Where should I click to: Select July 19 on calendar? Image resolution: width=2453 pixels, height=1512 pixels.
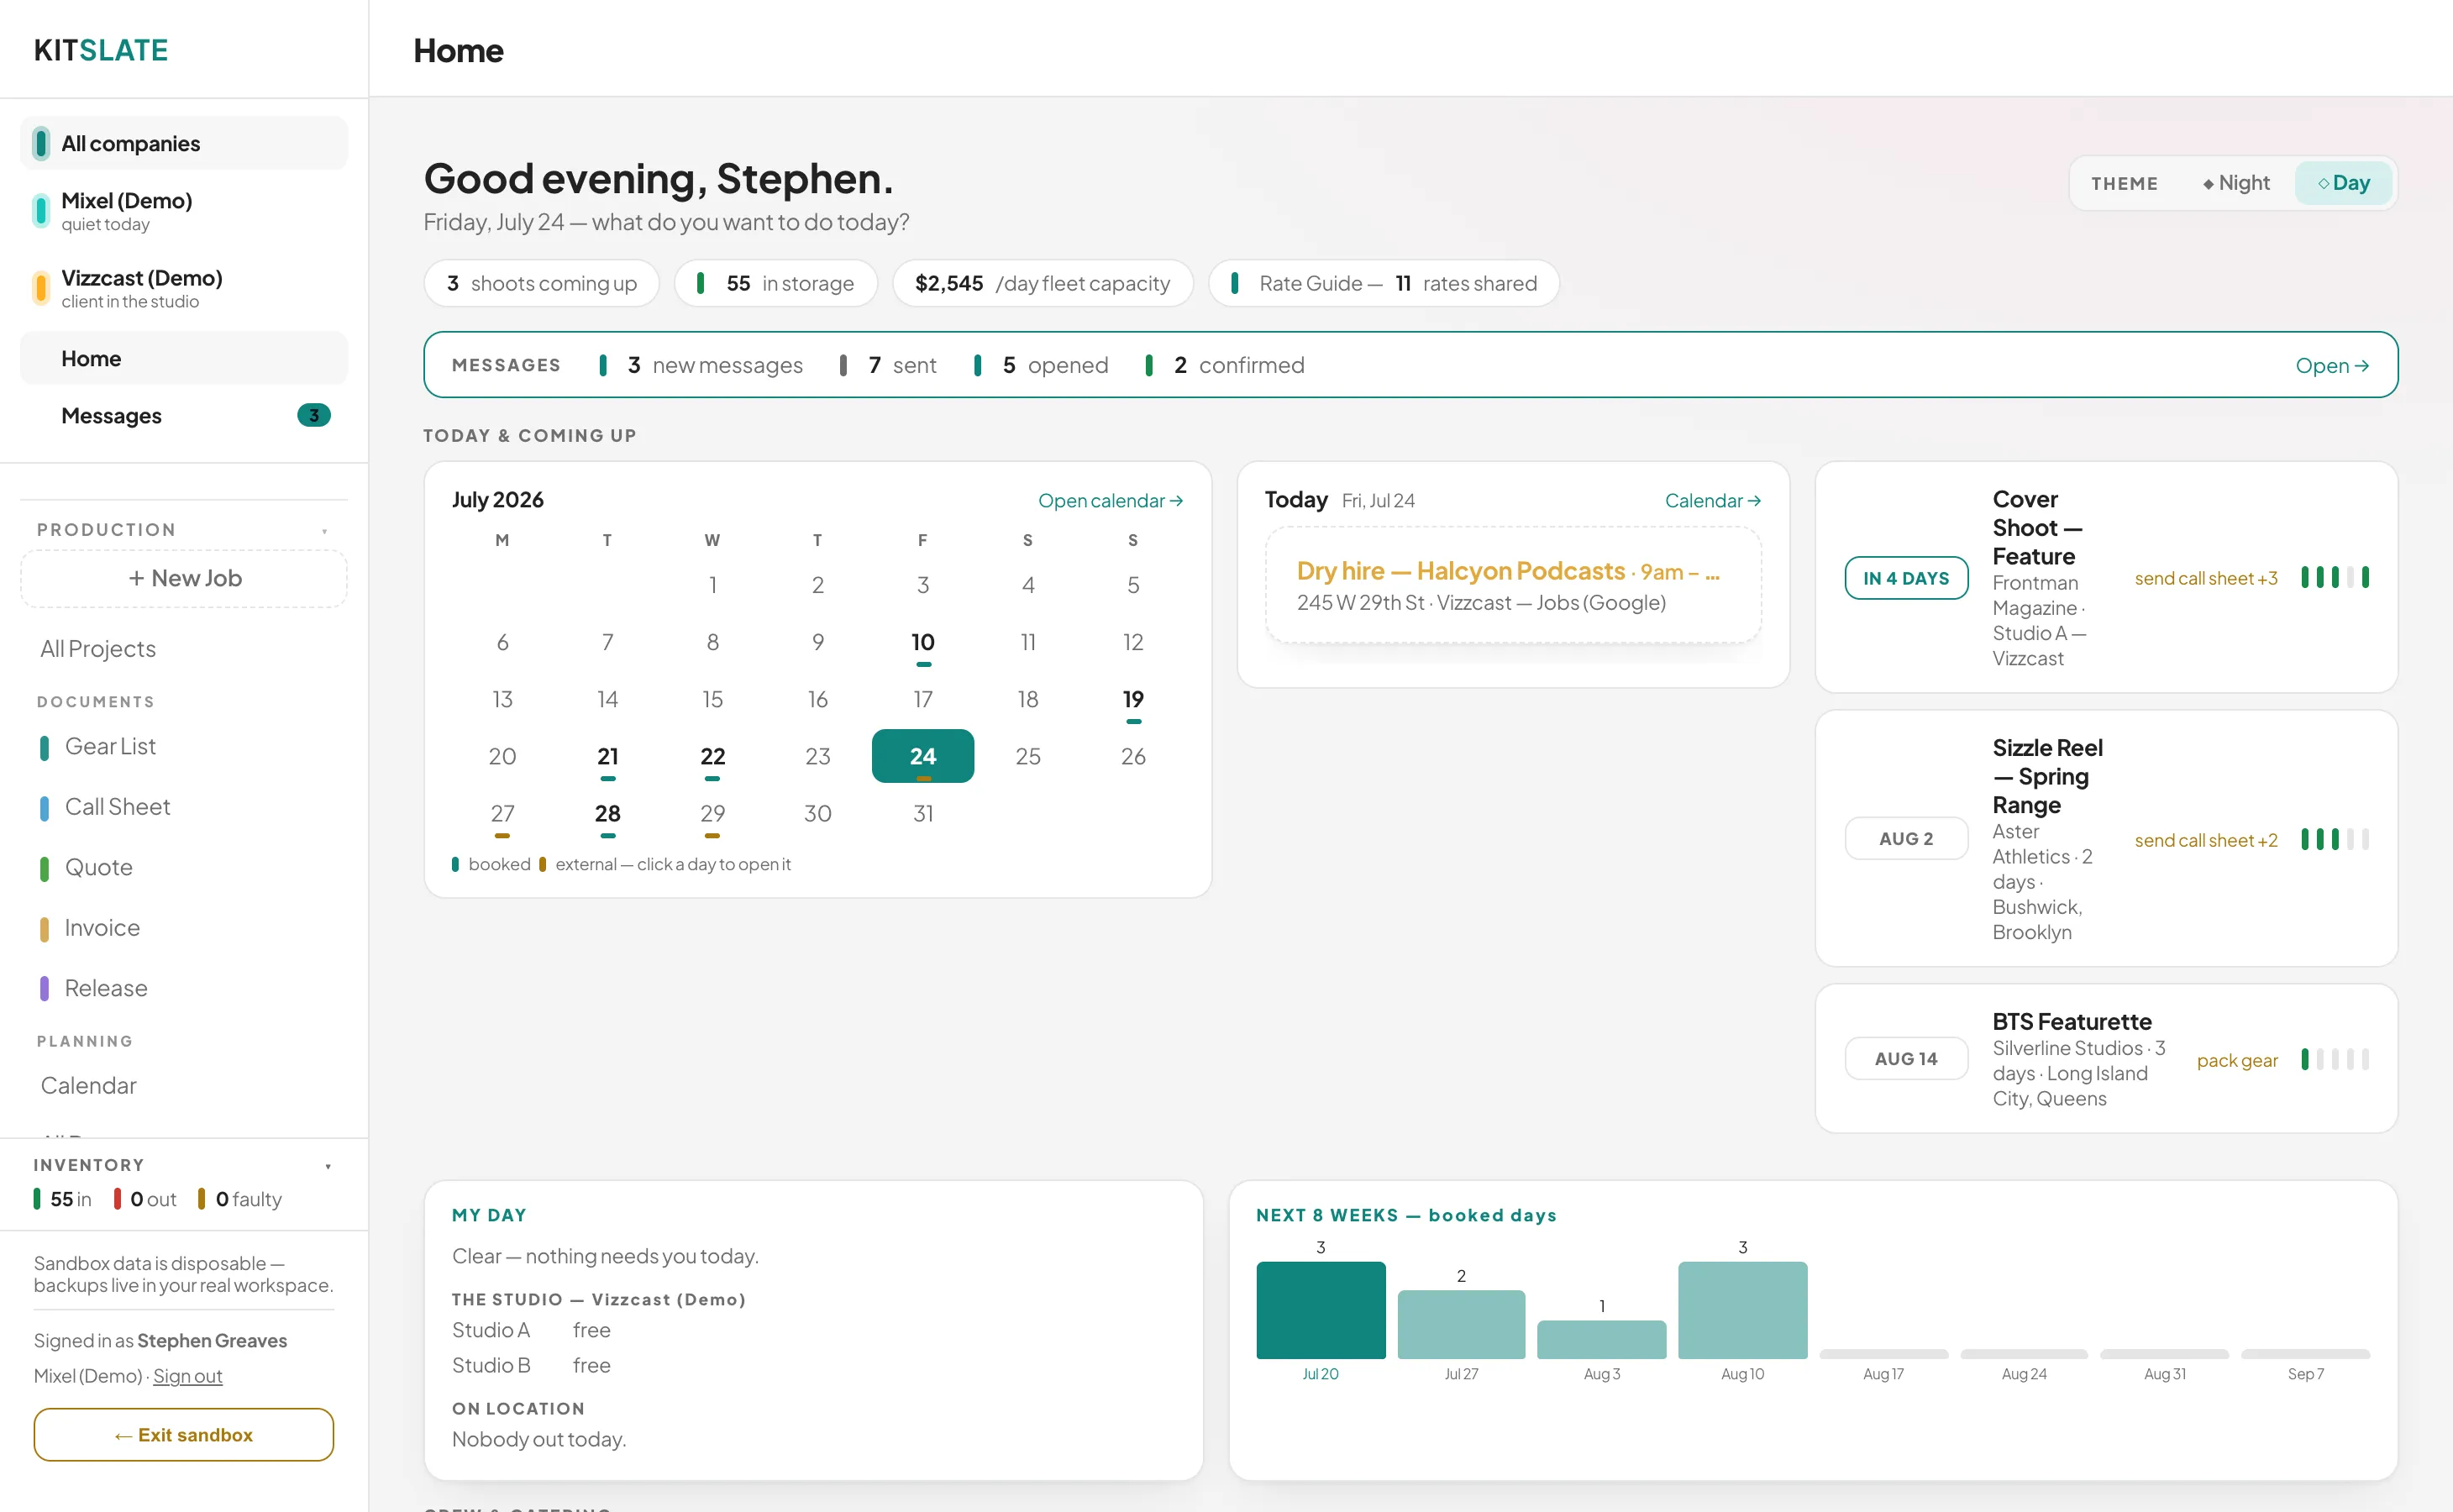click(1132, 699)
